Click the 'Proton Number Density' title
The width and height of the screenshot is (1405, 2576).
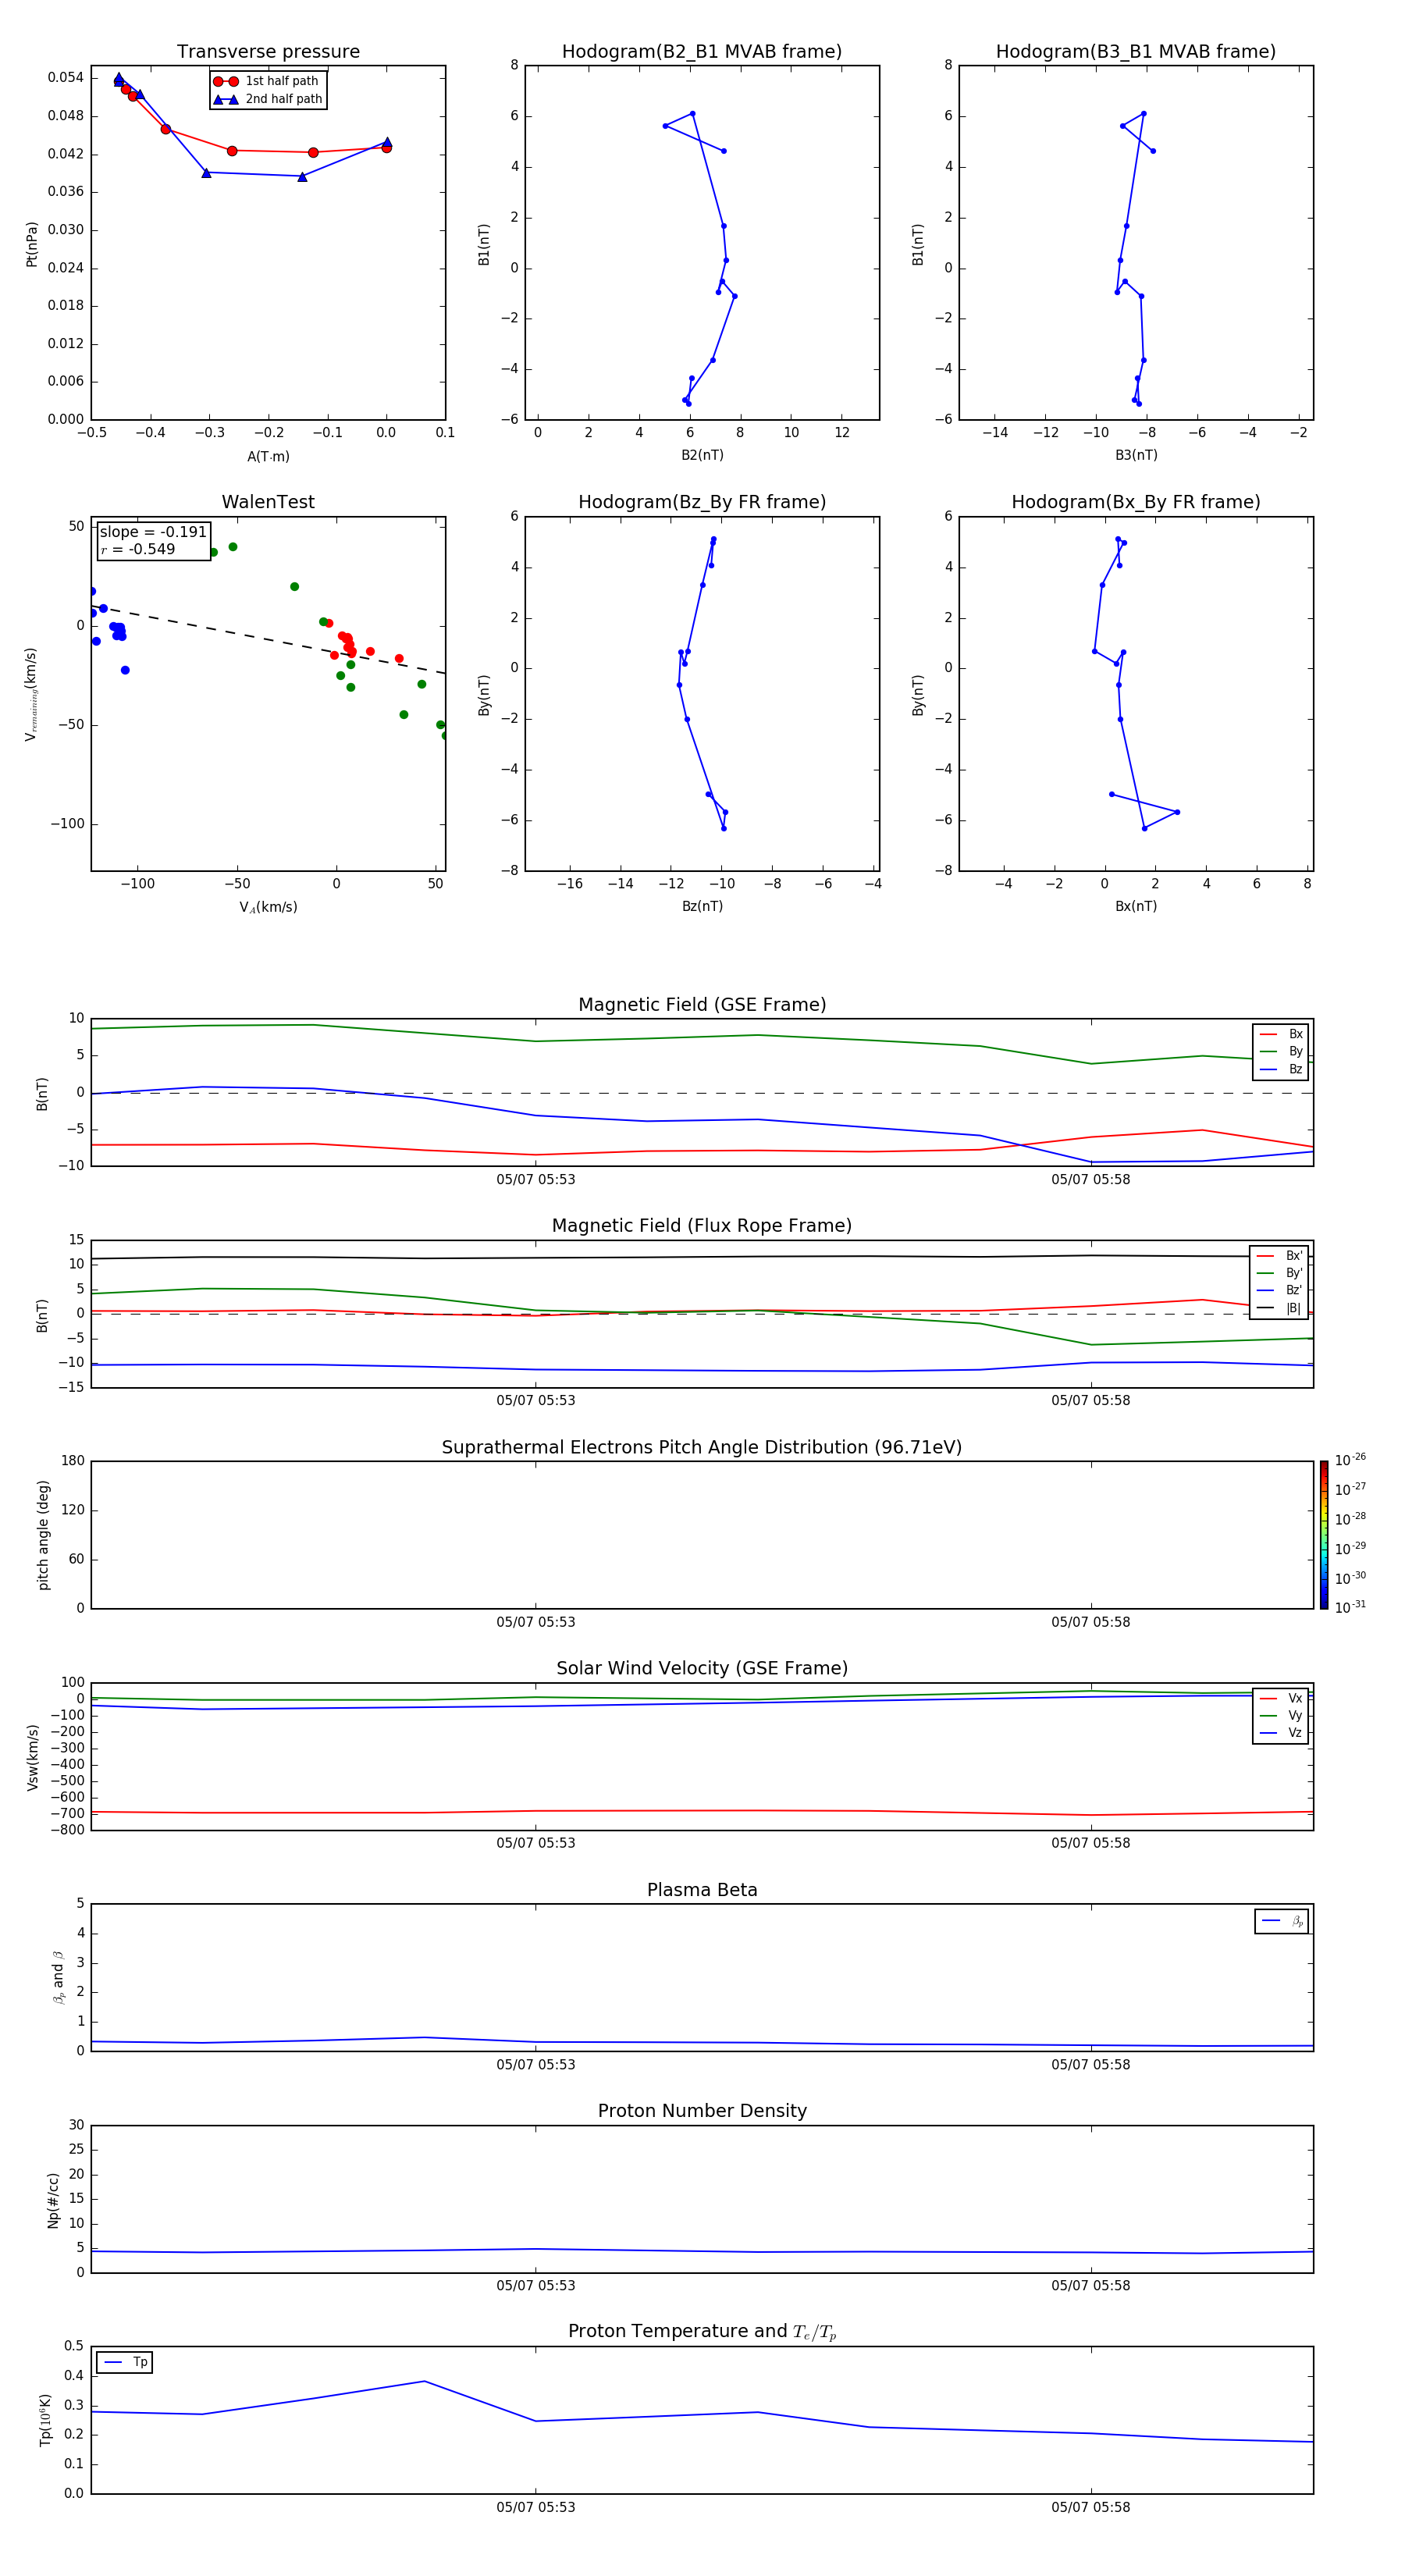pyautogui.click(x=702, y=2111)
